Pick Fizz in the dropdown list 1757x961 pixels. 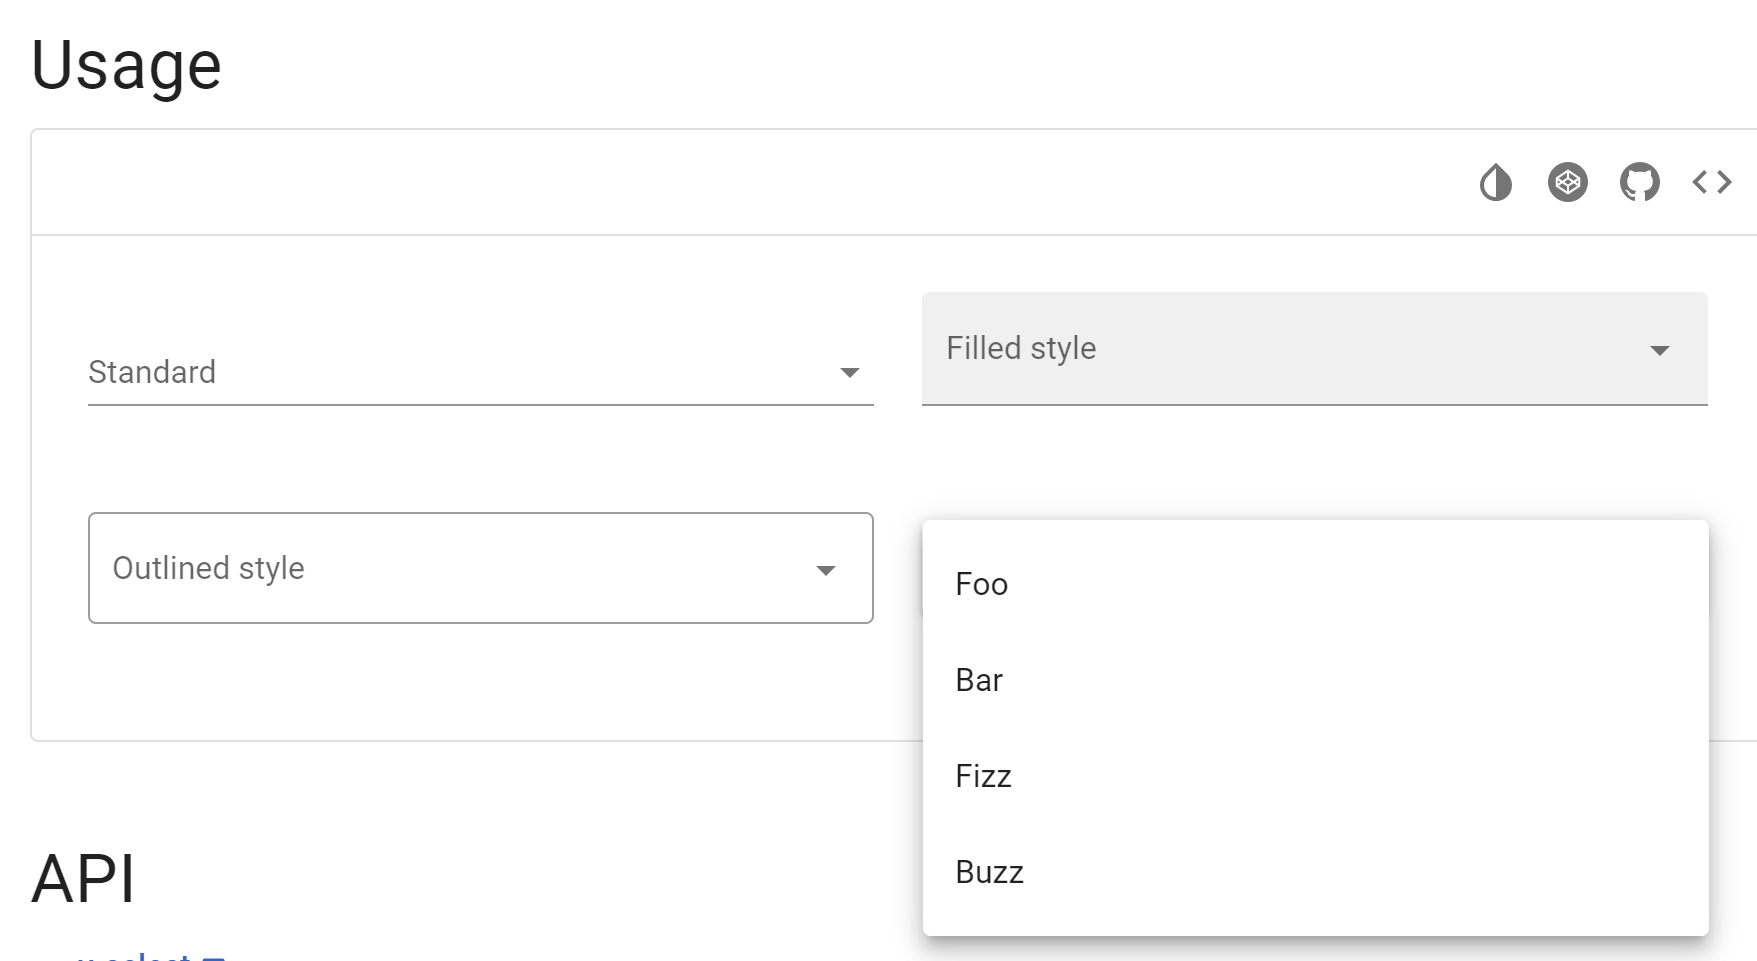pos(983,776)
